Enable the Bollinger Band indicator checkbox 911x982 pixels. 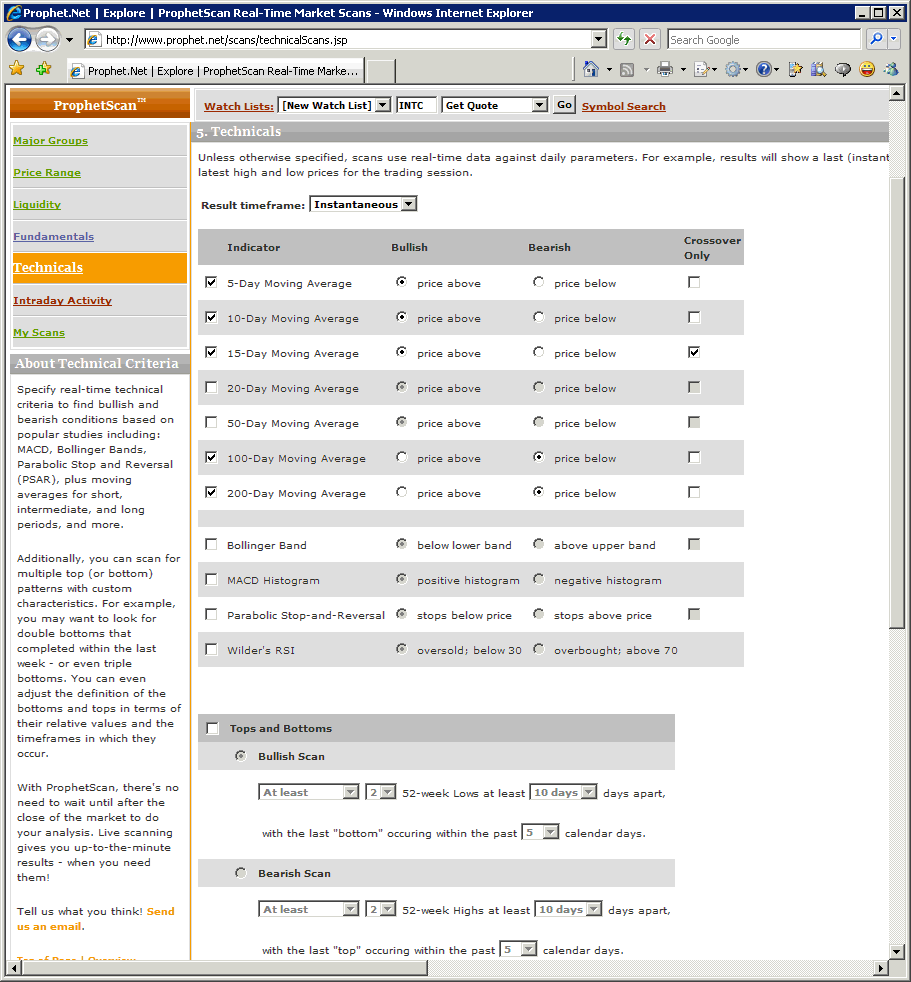(x=211, y=545)
